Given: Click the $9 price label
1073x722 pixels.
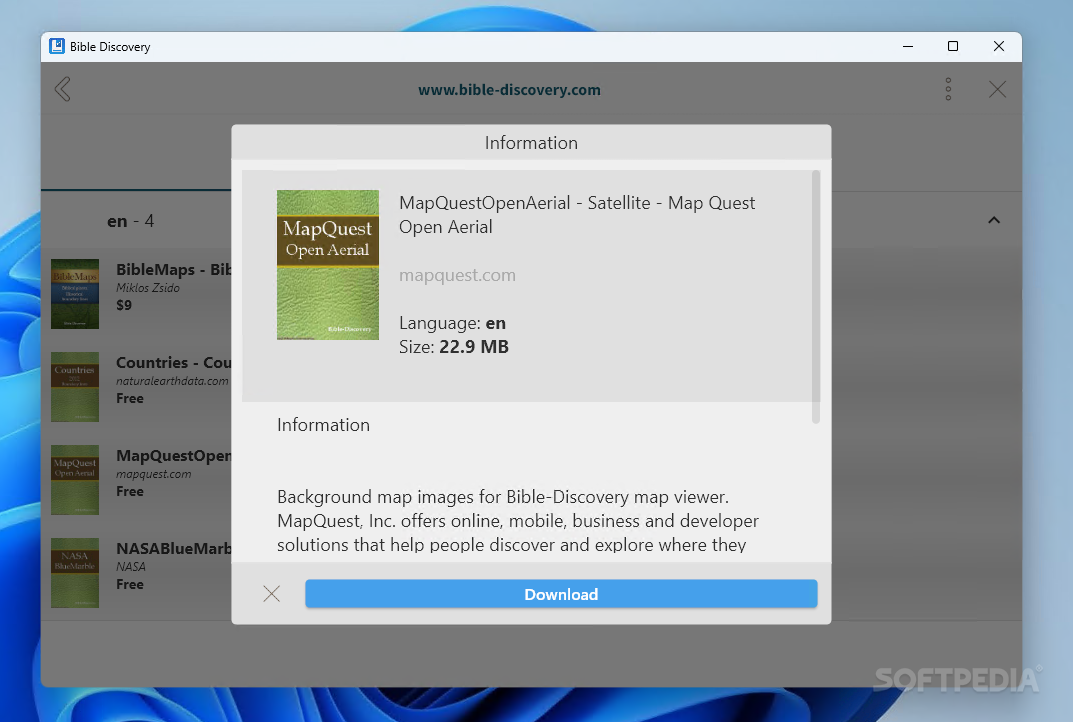Looking at the screenshot, I should [124, 305].
